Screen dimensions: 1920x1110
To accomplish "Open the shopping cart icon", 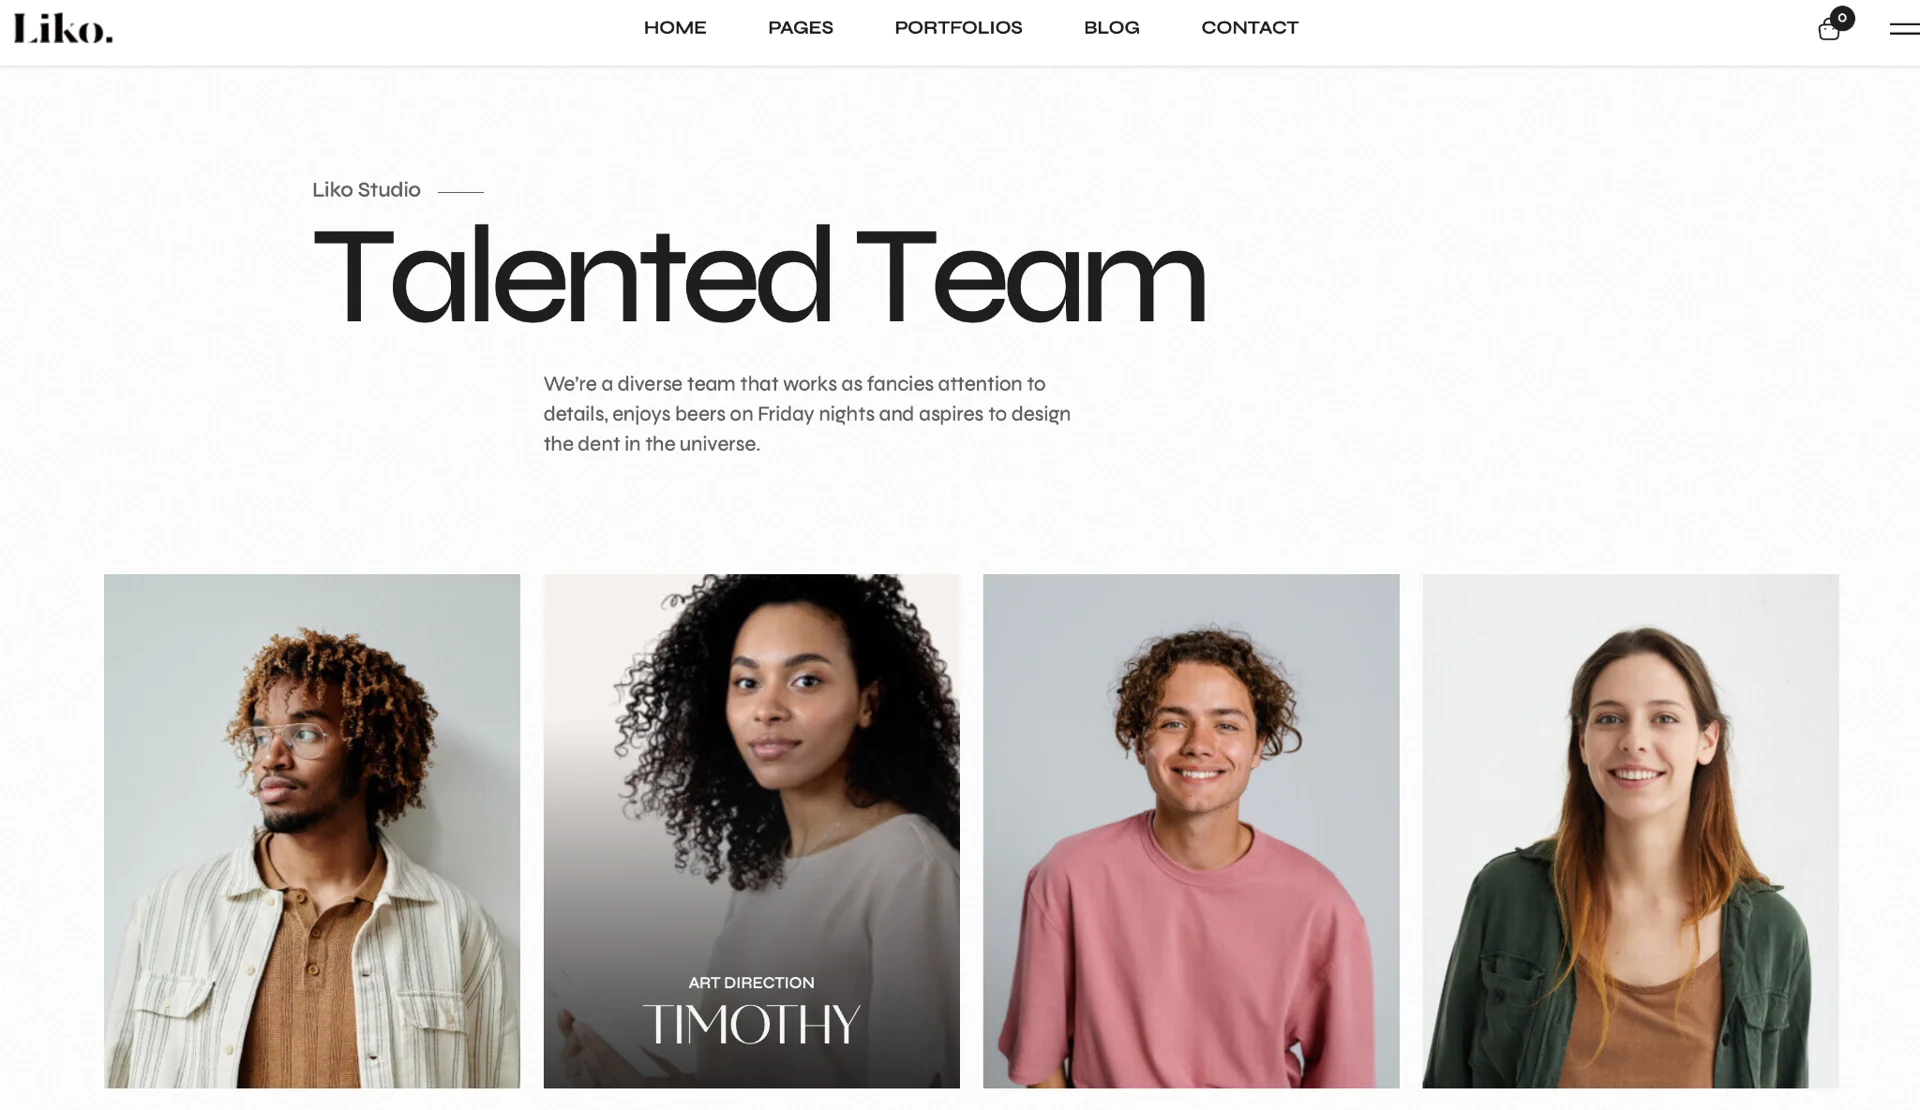I will [1829, 30].
